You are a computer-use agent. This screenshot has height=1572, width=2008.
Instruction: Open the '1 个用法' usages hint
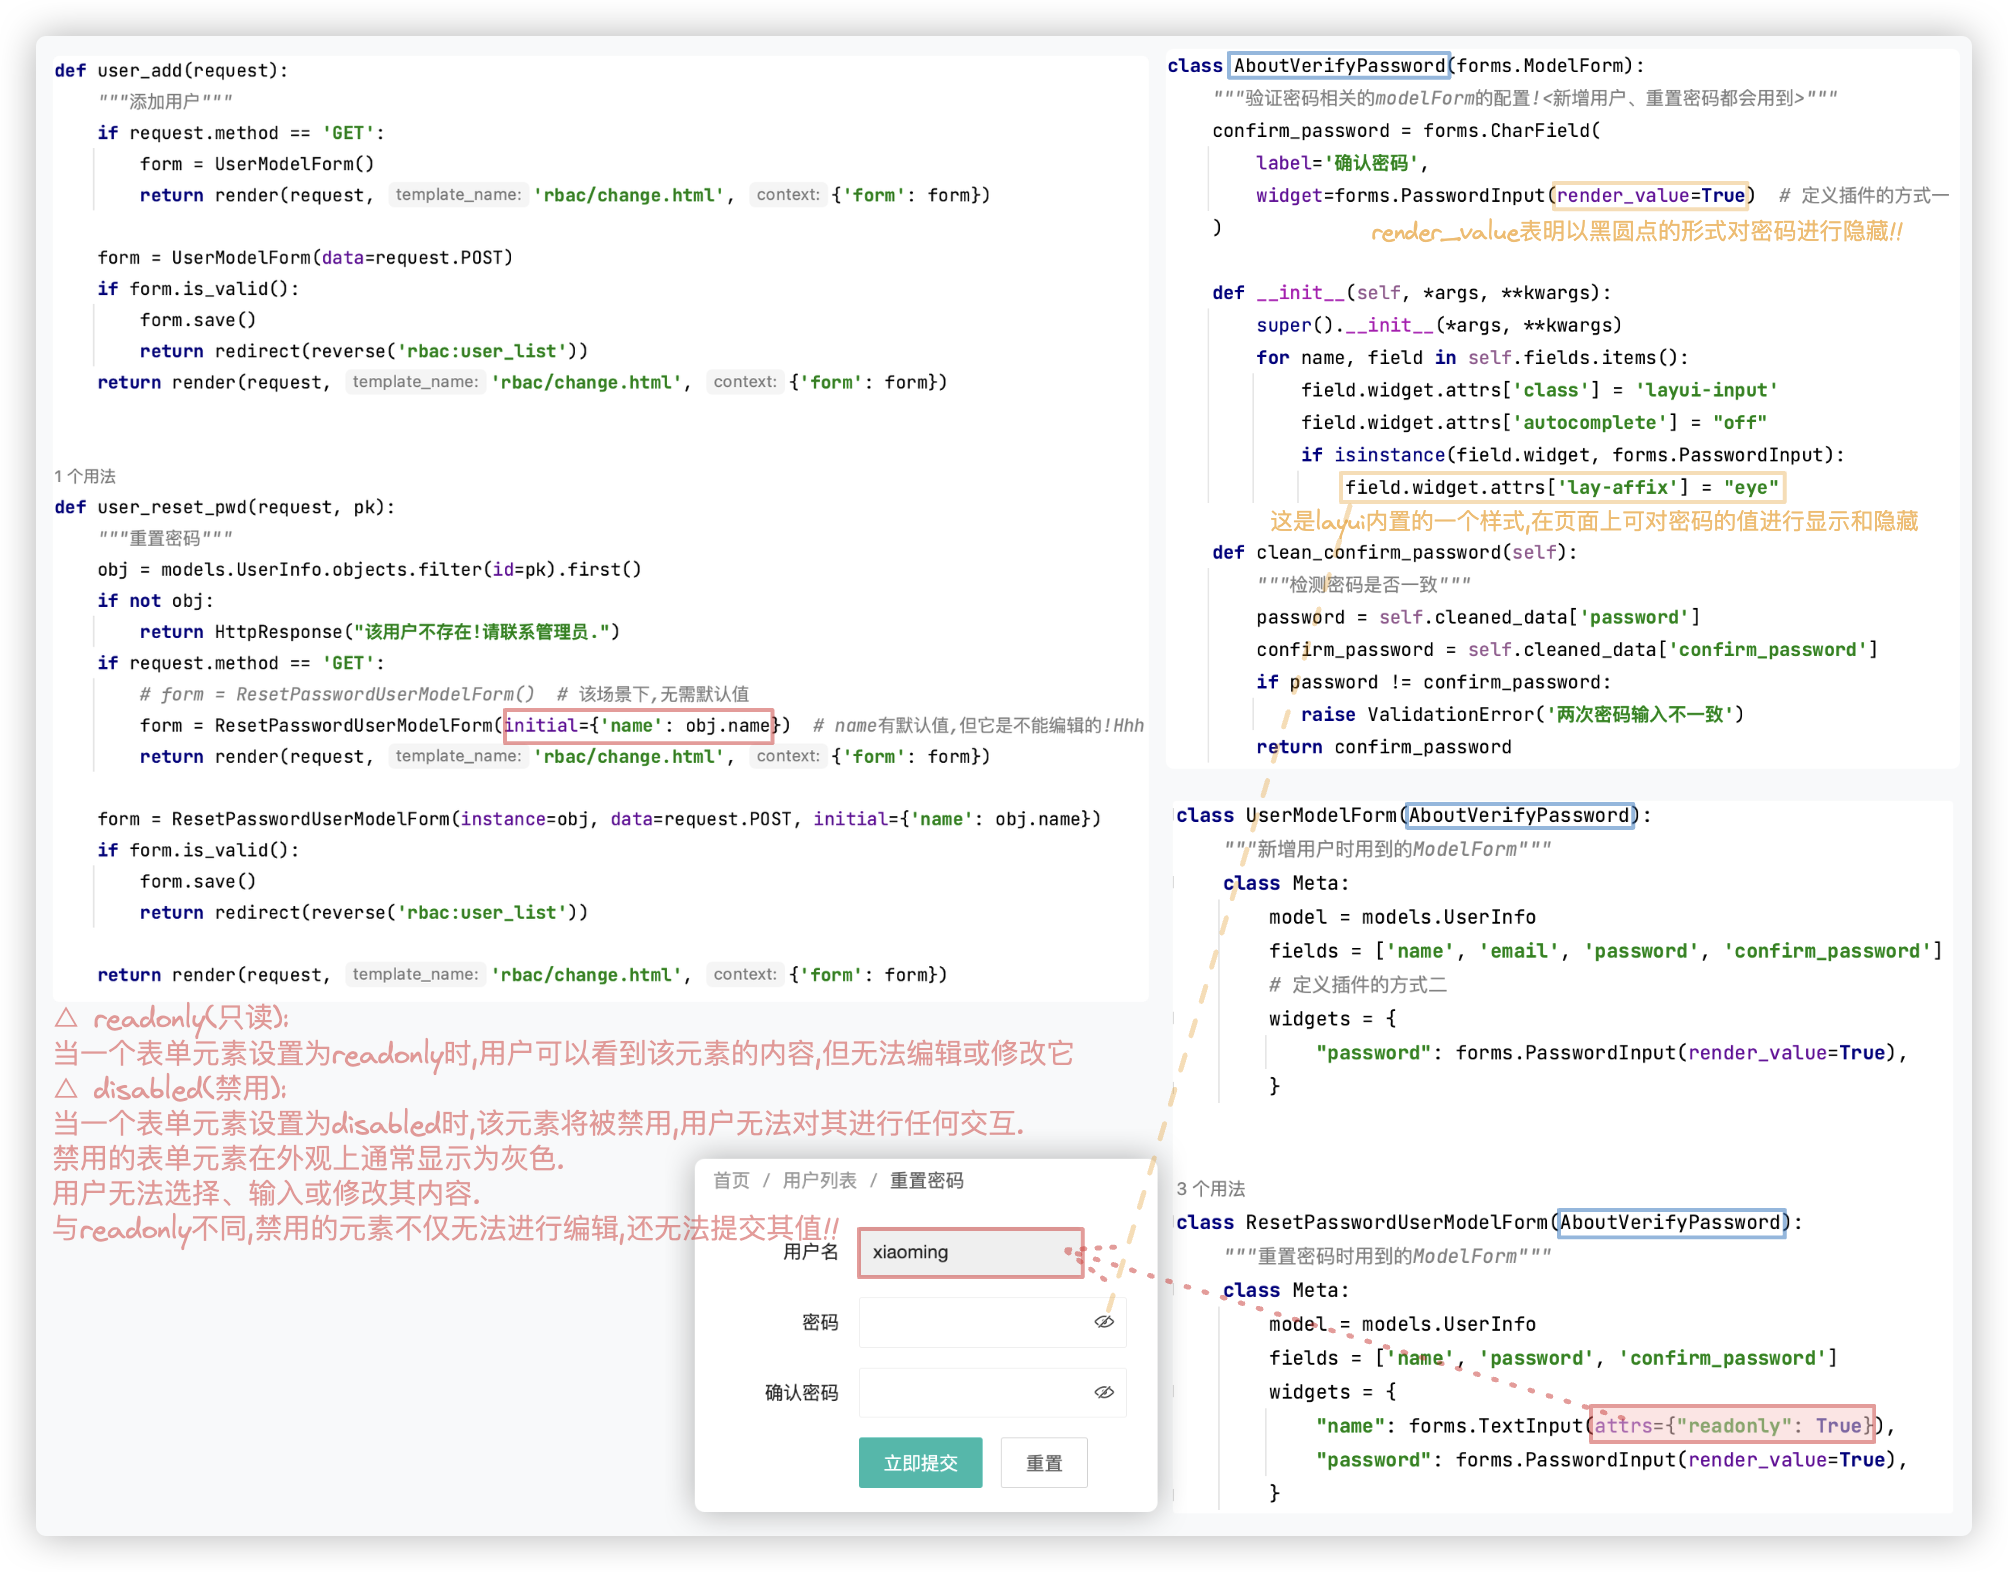pos(85,476)
